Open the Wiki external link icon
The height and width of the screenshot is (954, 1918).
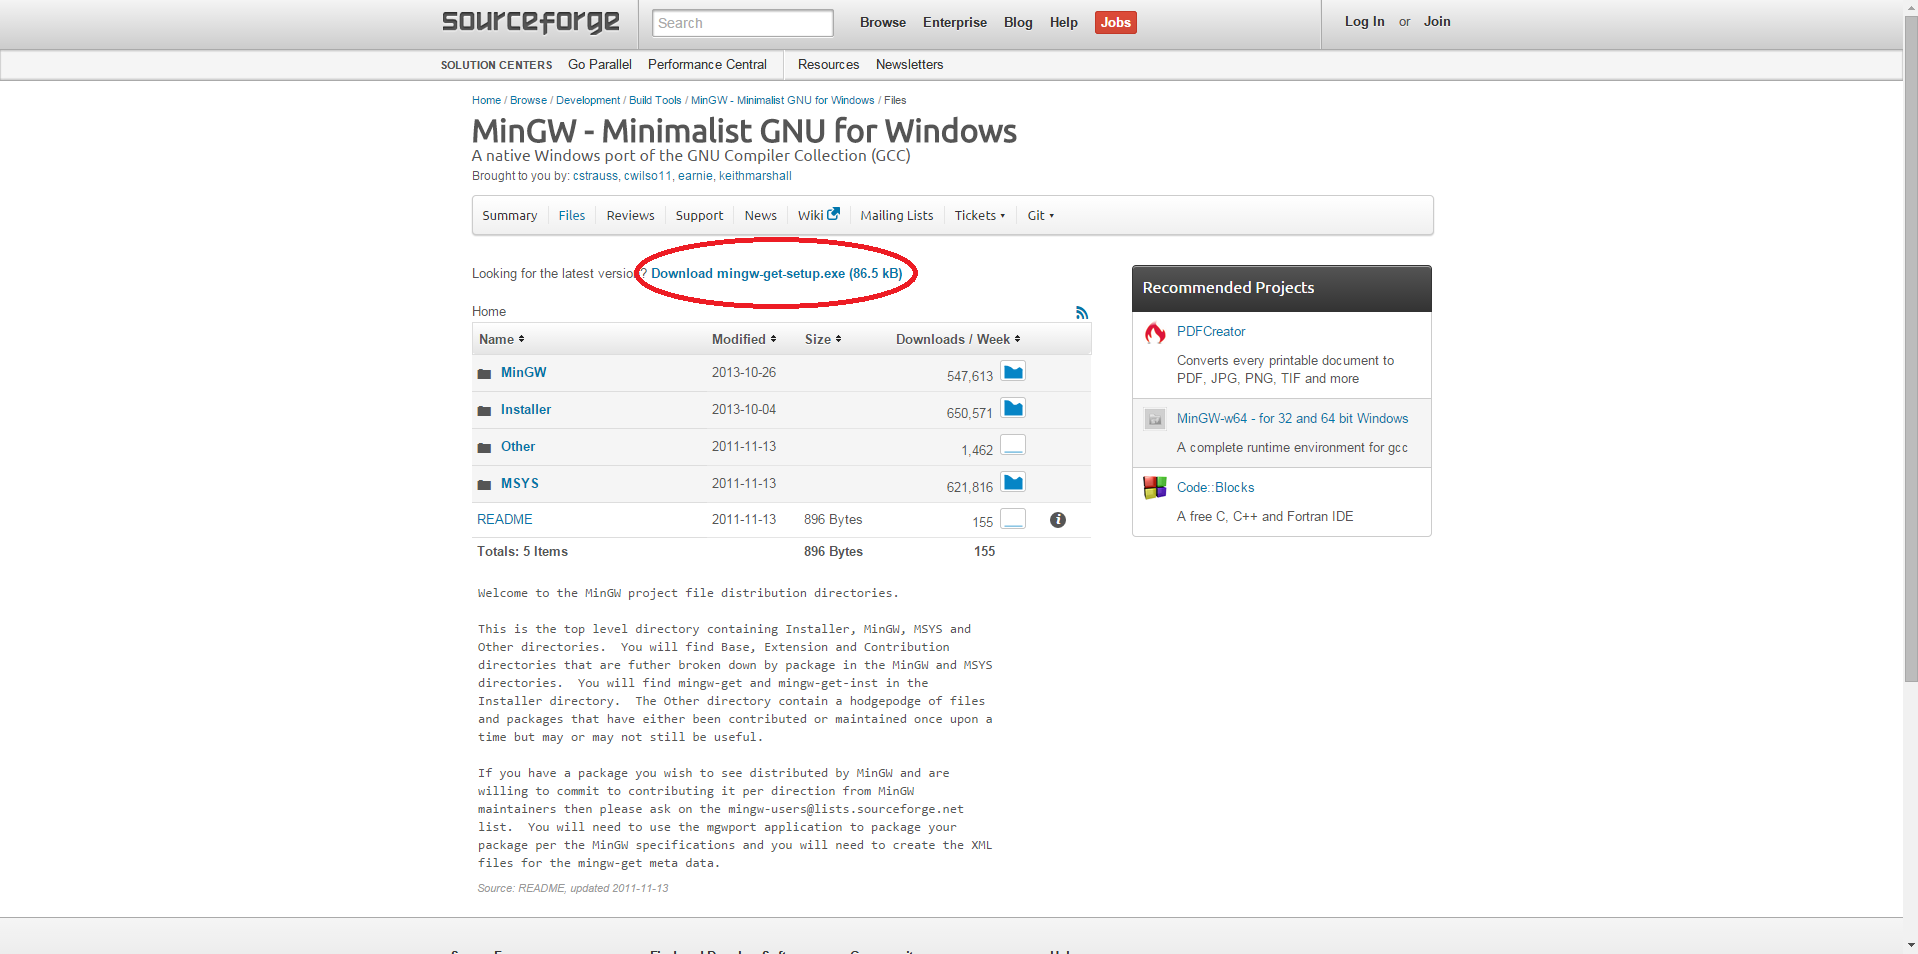[x=834, y=214]
